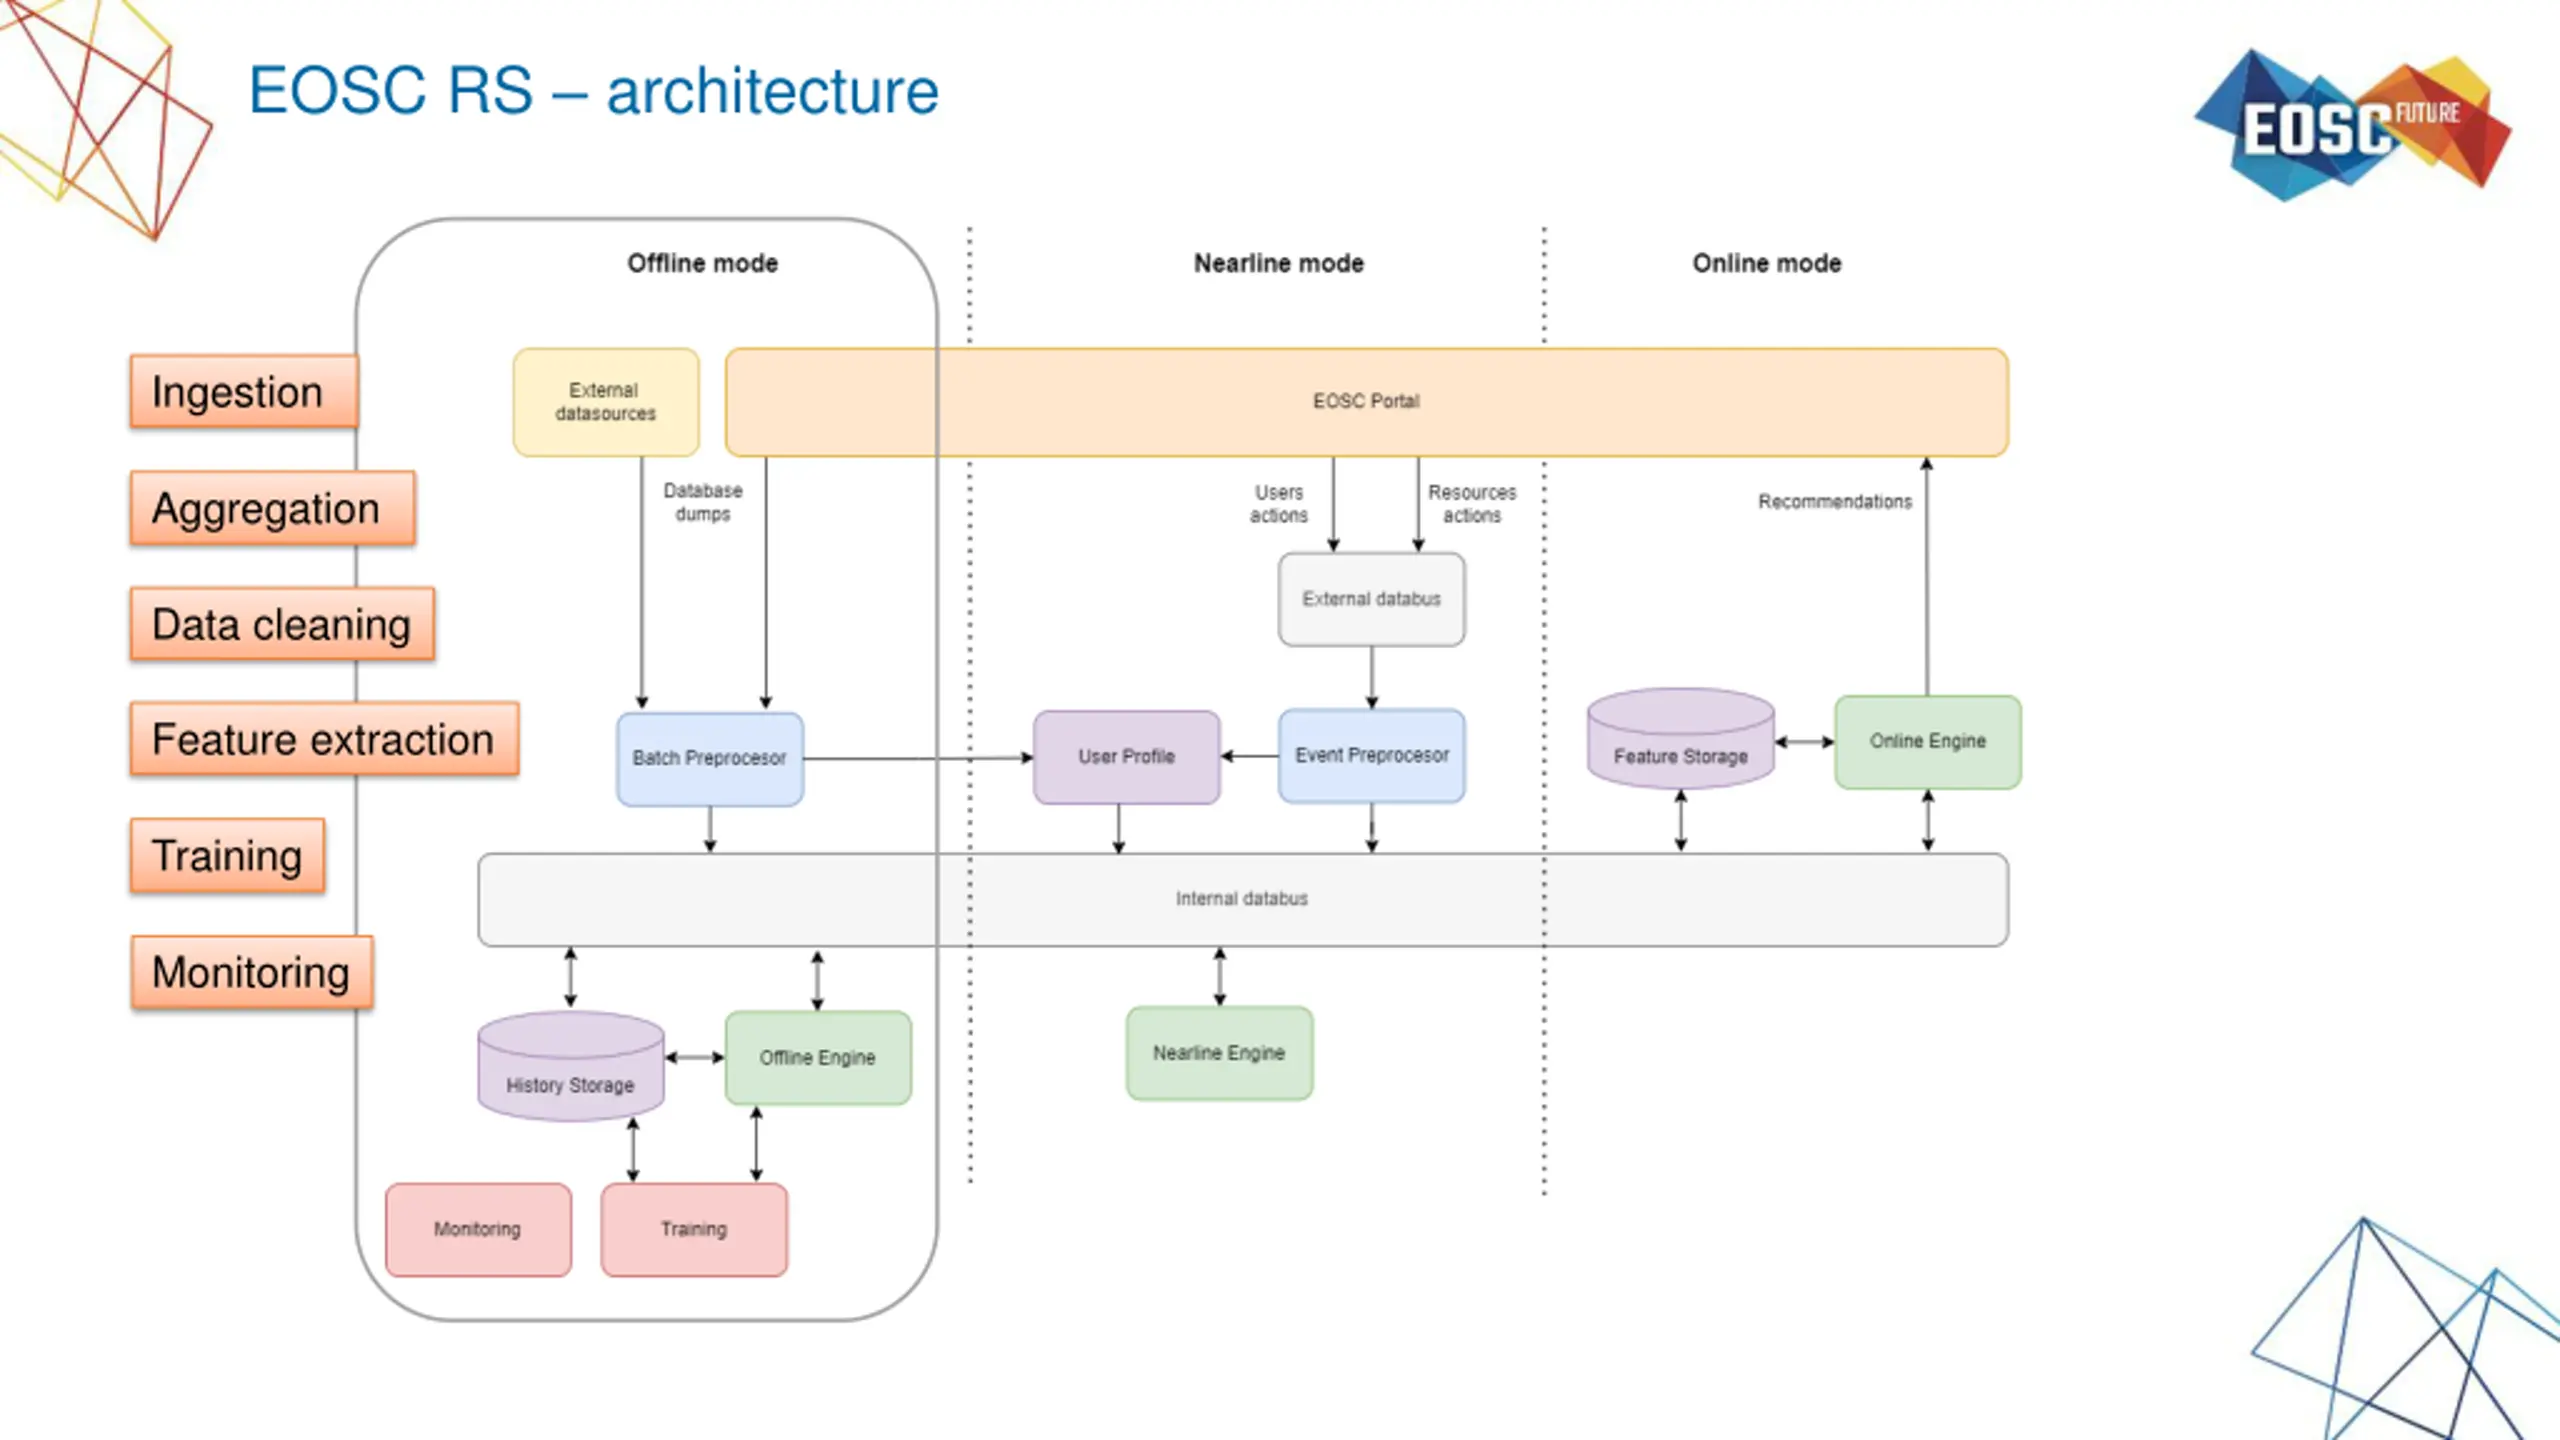2560x1440 pixels.
Task: Click the Aggregation label button
Action: click(x=272, y=509)
